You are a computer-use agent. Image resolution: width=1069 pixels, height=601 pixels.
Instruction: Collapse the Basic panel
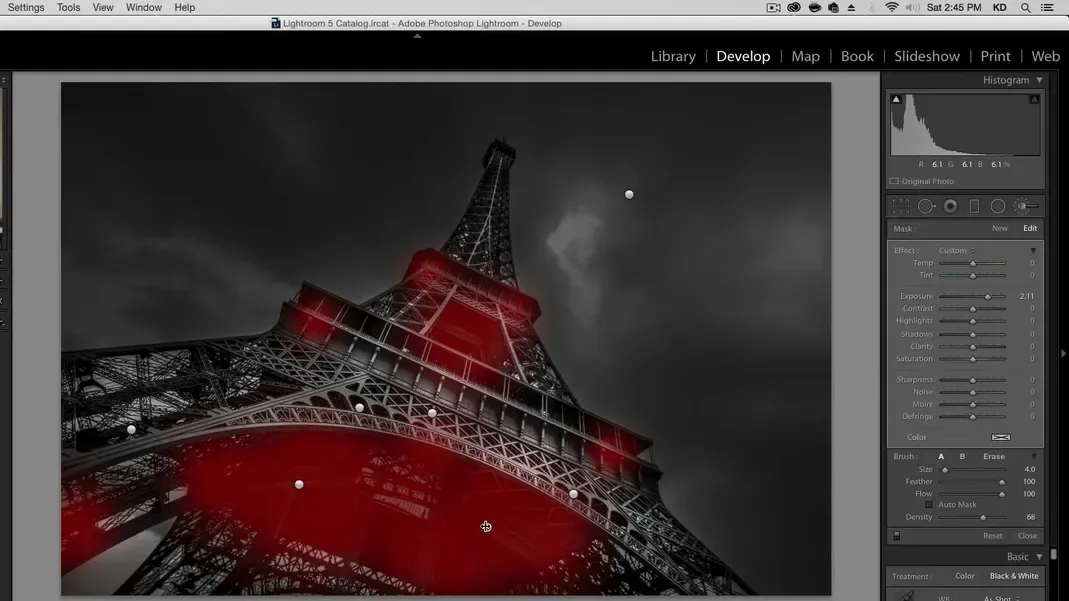tap(1039, 557)
